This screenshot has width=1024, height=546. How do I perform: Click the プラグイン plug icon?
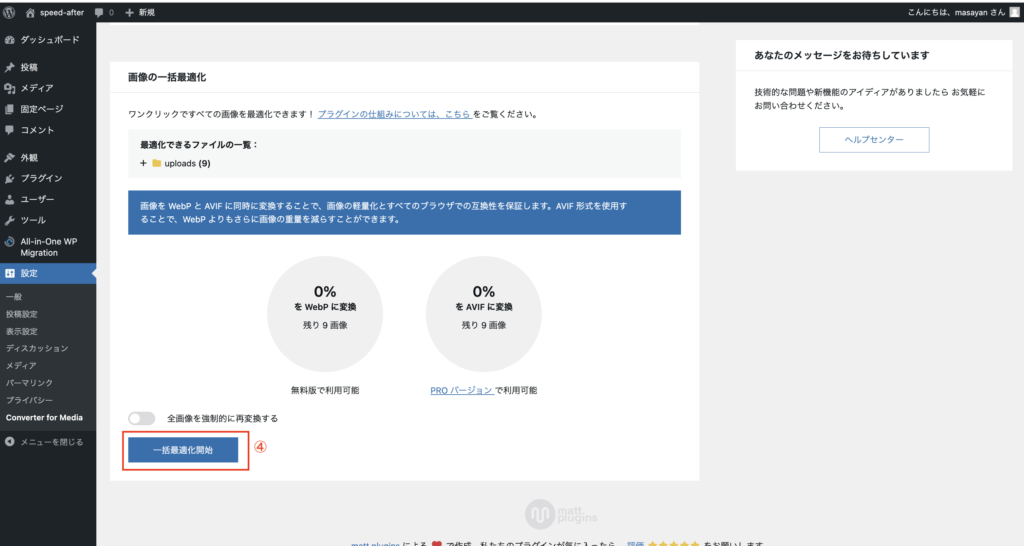click(9, 178)
